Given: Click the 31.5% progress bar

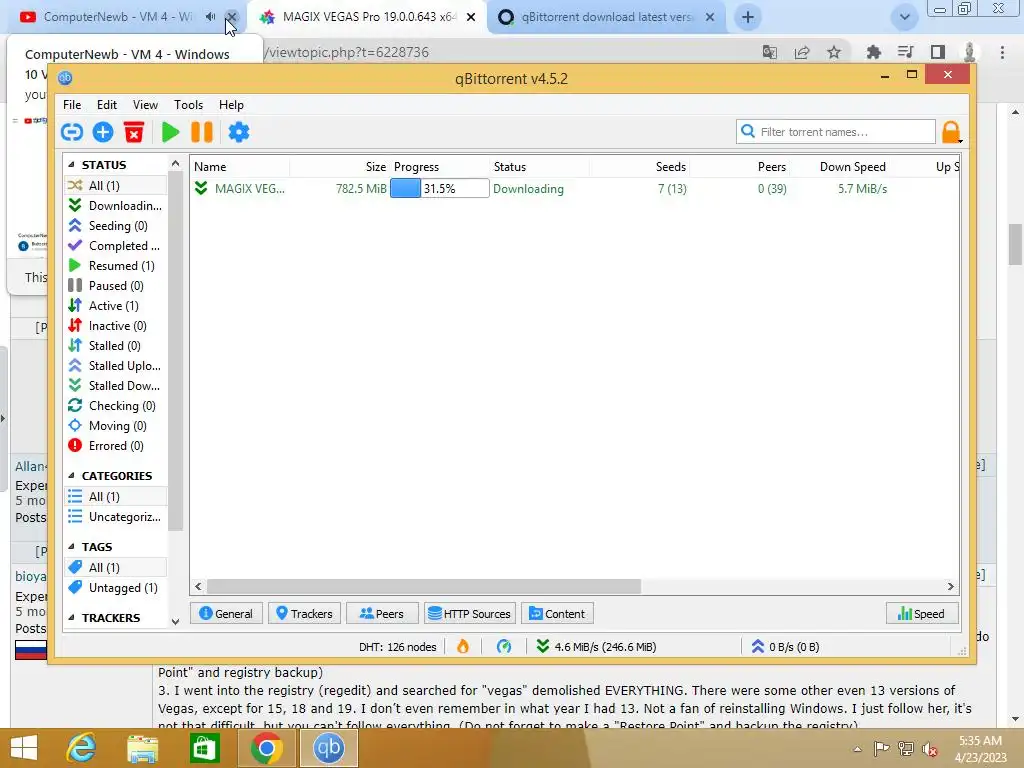Looking at the screenshot, I should coord(440,189).
